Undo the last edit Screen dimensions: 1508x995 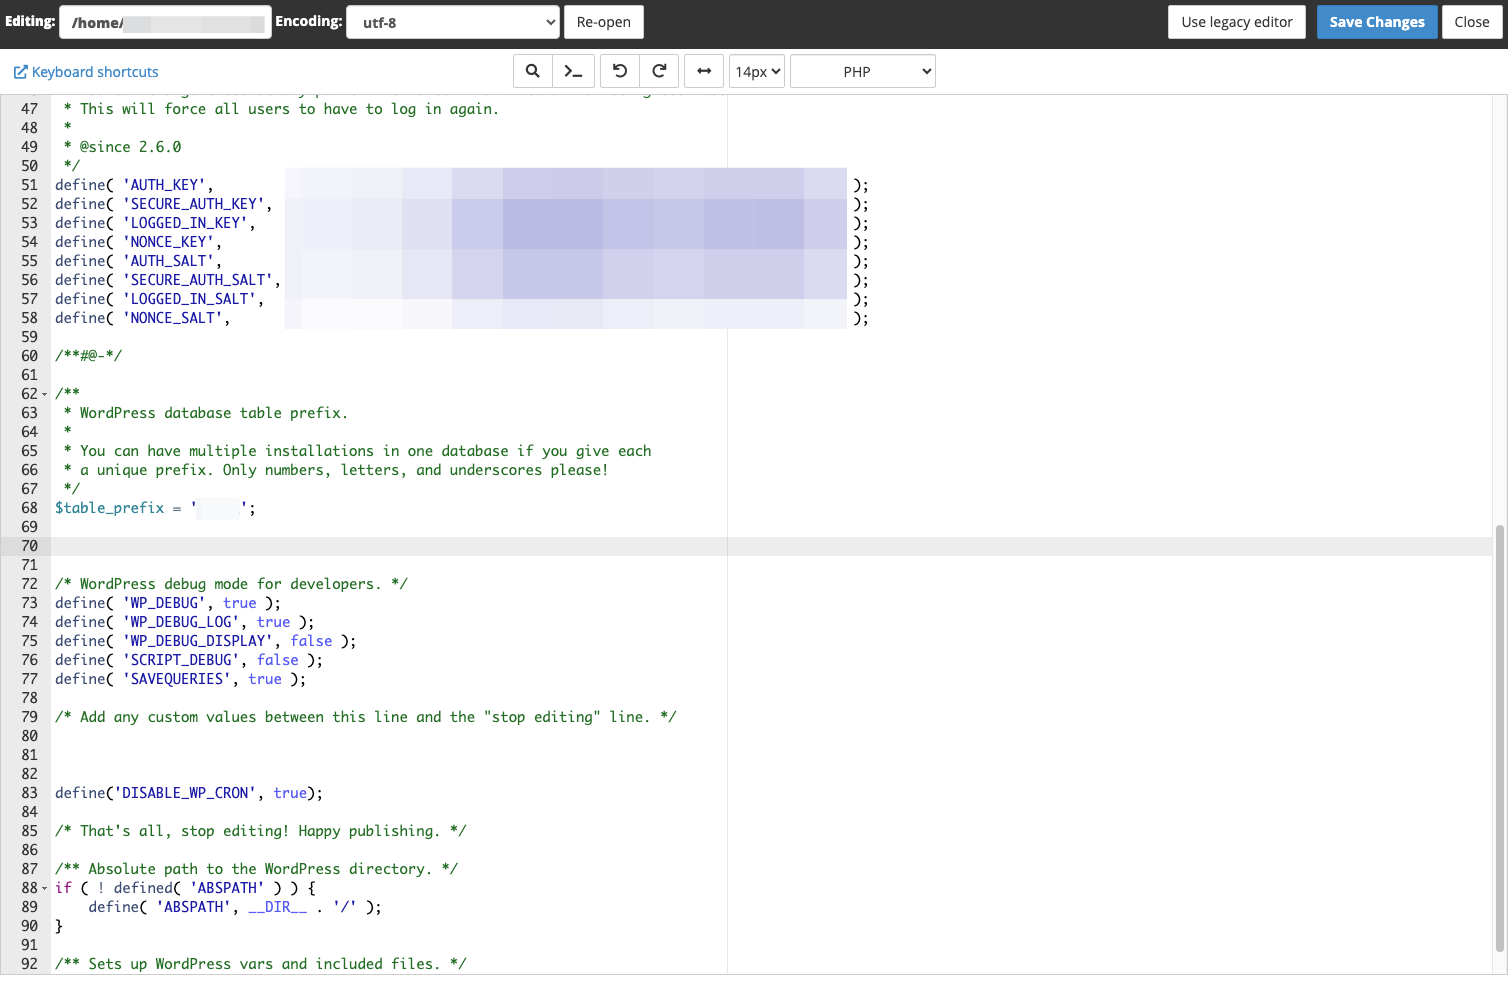click(620, 71)
